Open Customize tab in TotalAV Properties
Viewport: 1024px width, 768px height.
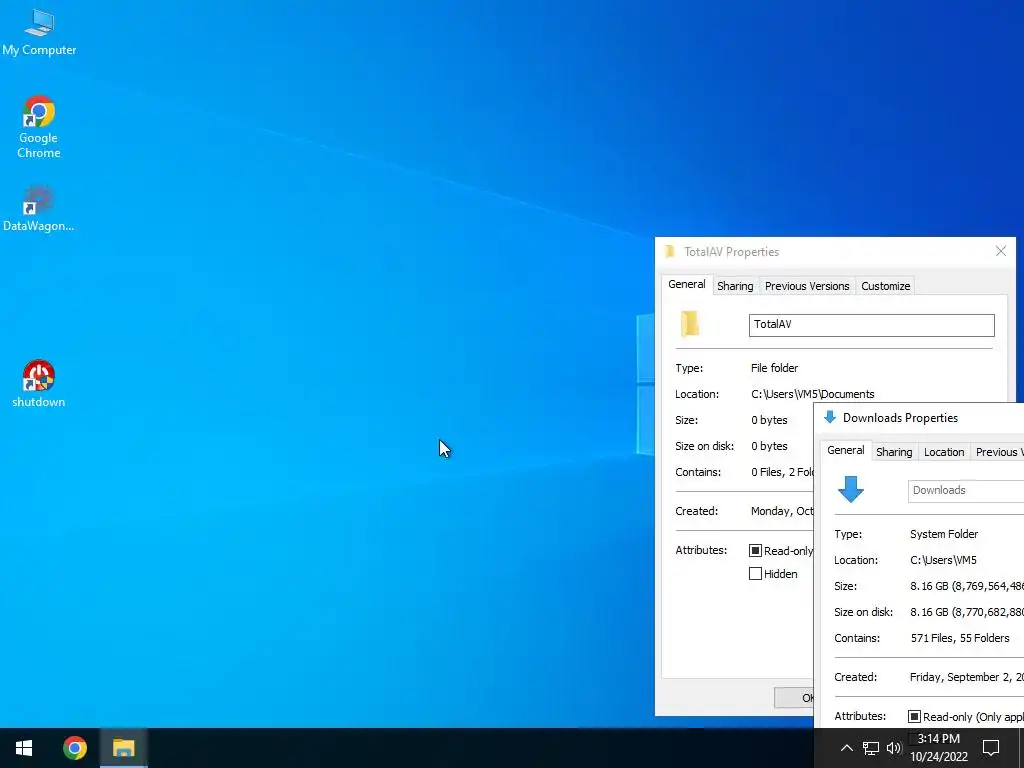point(886,286)
